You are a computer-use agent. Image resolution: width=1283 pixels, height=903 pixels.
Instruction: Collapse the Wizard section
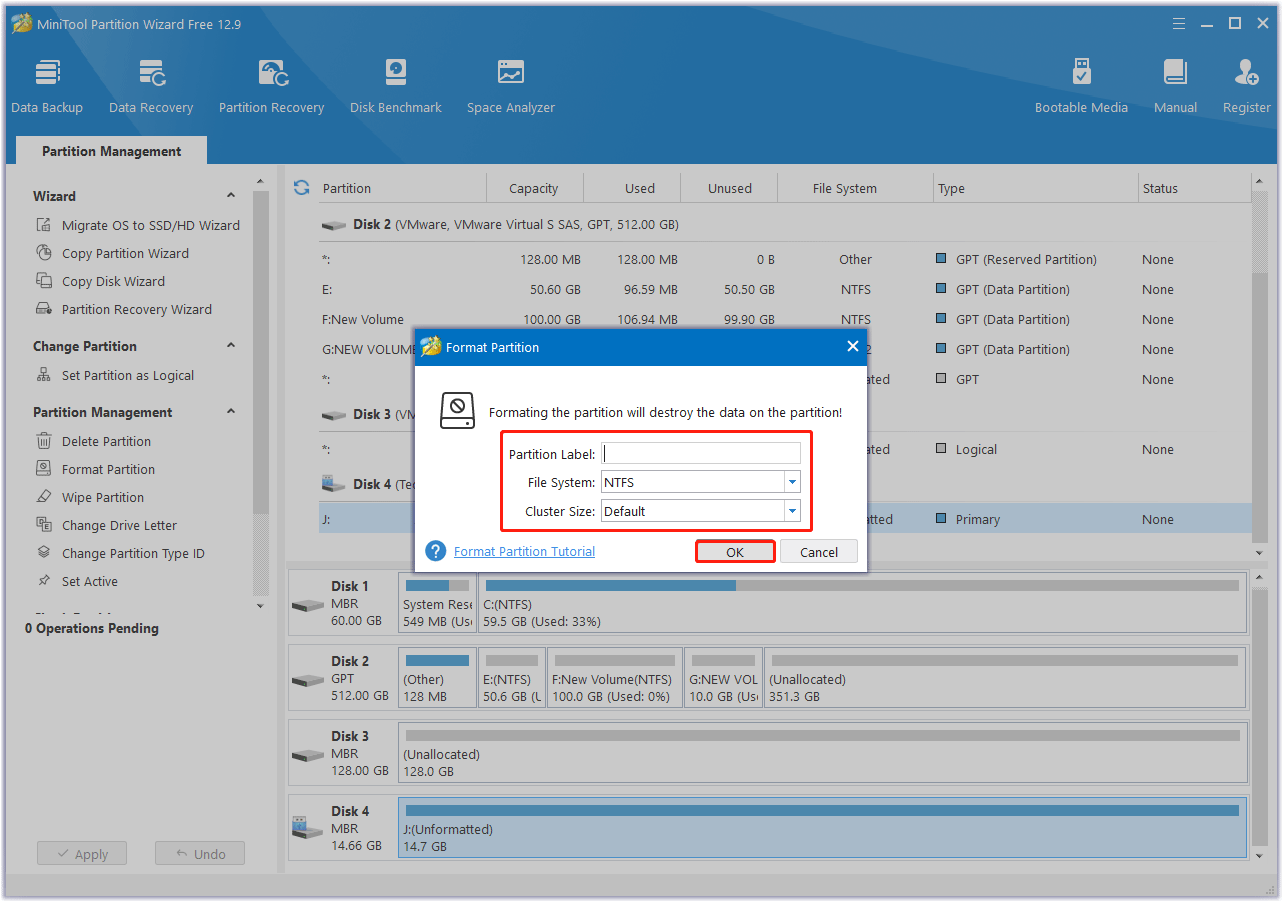[x=231, y=196]
